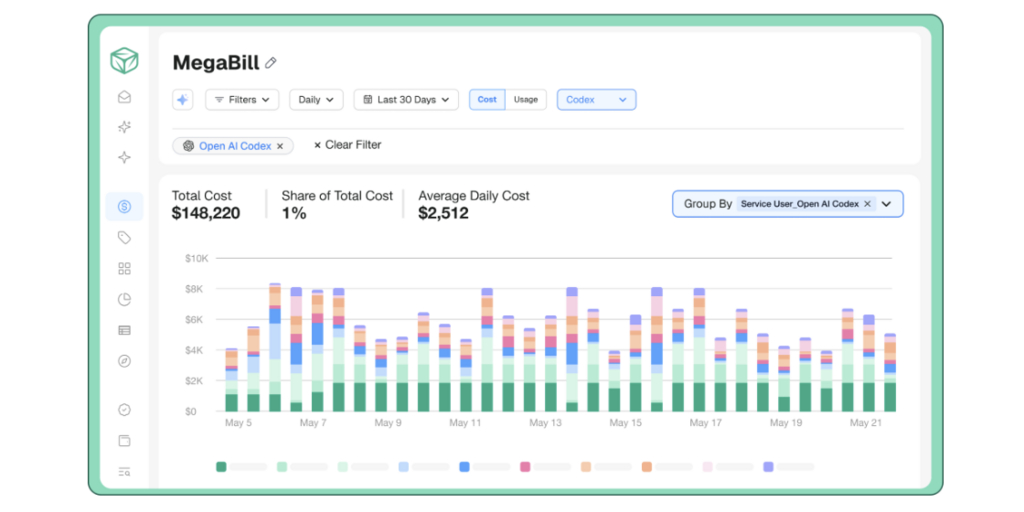Open the Codex selector dropdown
The image size is (1024, 512).
596,100
